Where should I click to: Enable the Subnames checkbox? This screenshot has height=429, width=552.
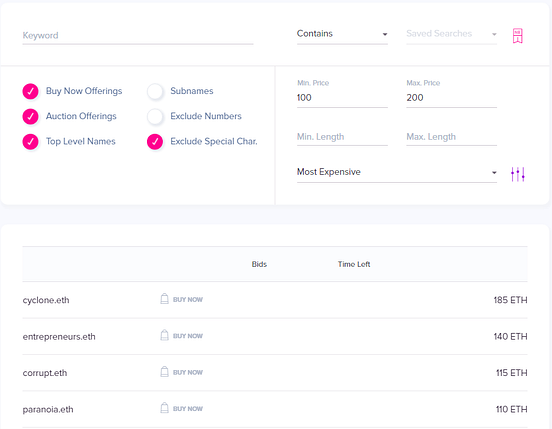pos(155,92)
